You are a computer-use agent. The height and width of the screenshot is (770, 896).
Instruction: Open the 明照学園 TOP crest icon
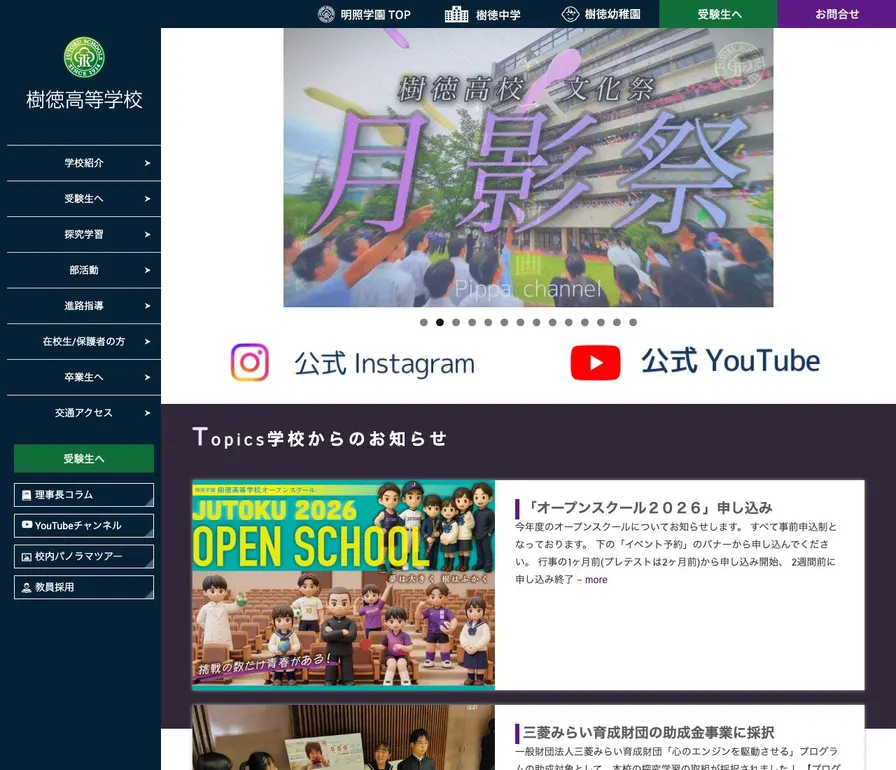tap(326, 14)
